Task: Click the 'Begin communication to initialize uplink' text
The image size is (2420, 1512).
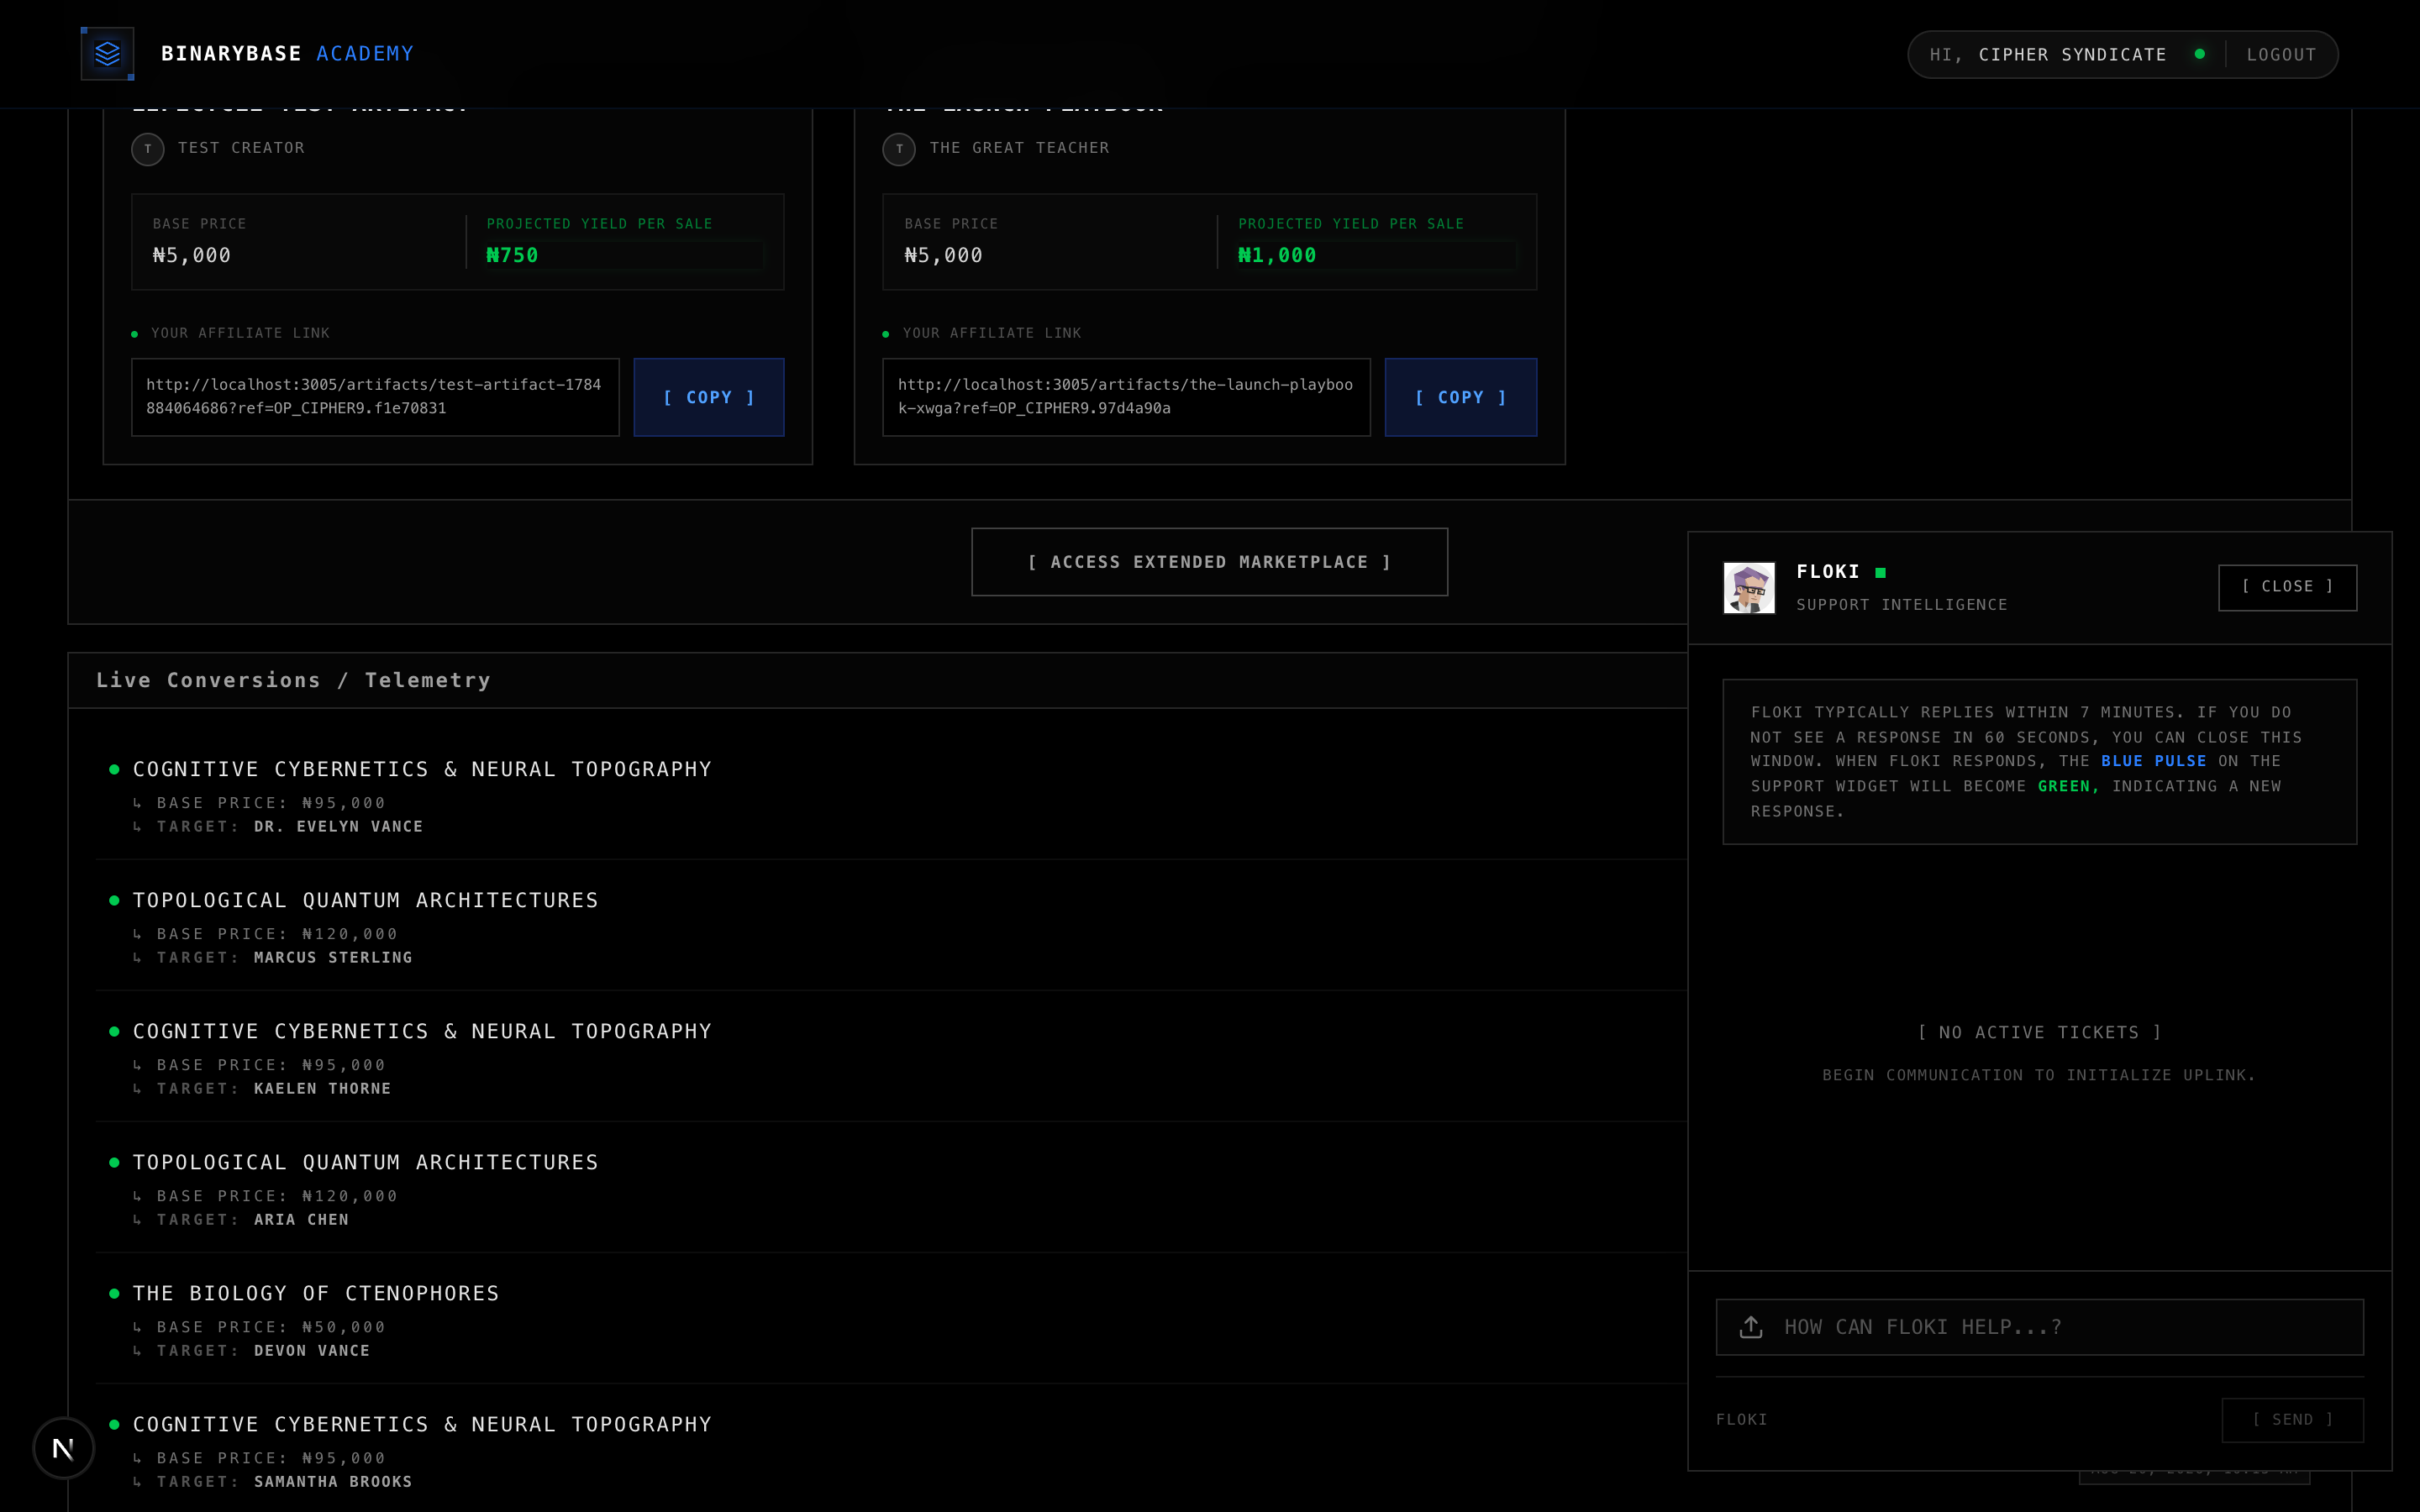Action: pyautogui.click(x=2039, y=1075)
